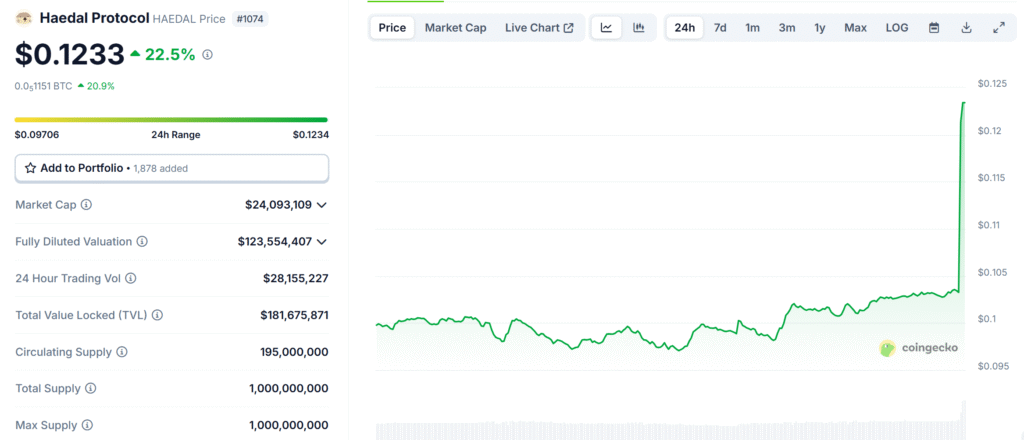Click the #1074 rank badge
This screenshot has width=1024, height=440.
click(x=250, y=19)
